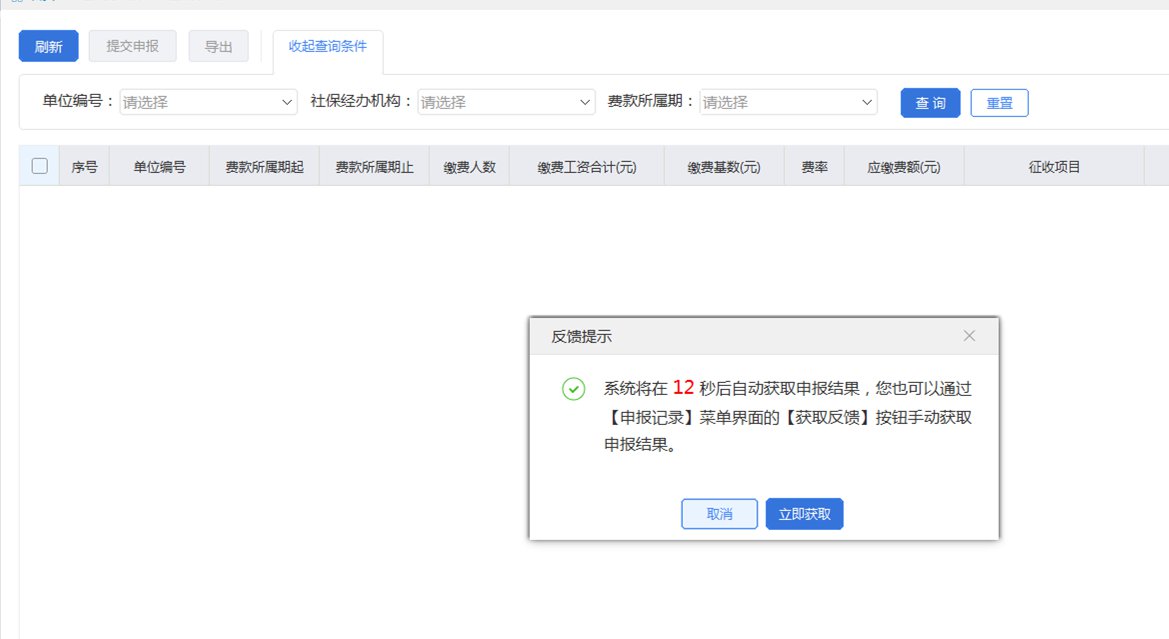Click the green success checkmark icon
Screen dimensions: 1169x639
[x=573, y=389]
